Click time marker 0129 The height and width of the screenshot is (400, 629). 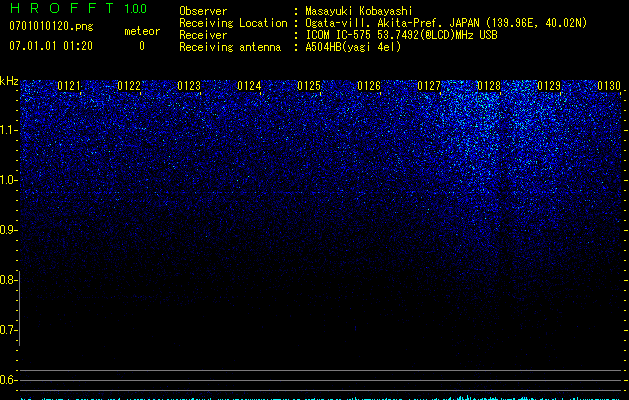coord(549,85)
